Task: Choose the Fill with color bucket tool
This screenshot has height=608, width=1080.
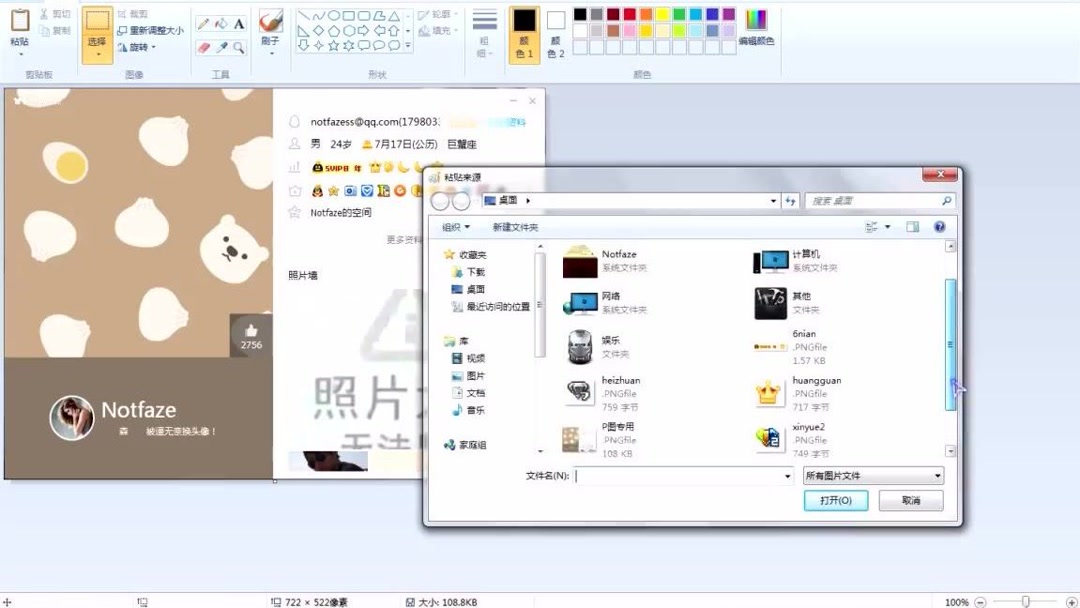Action: [x=221, y=22]
